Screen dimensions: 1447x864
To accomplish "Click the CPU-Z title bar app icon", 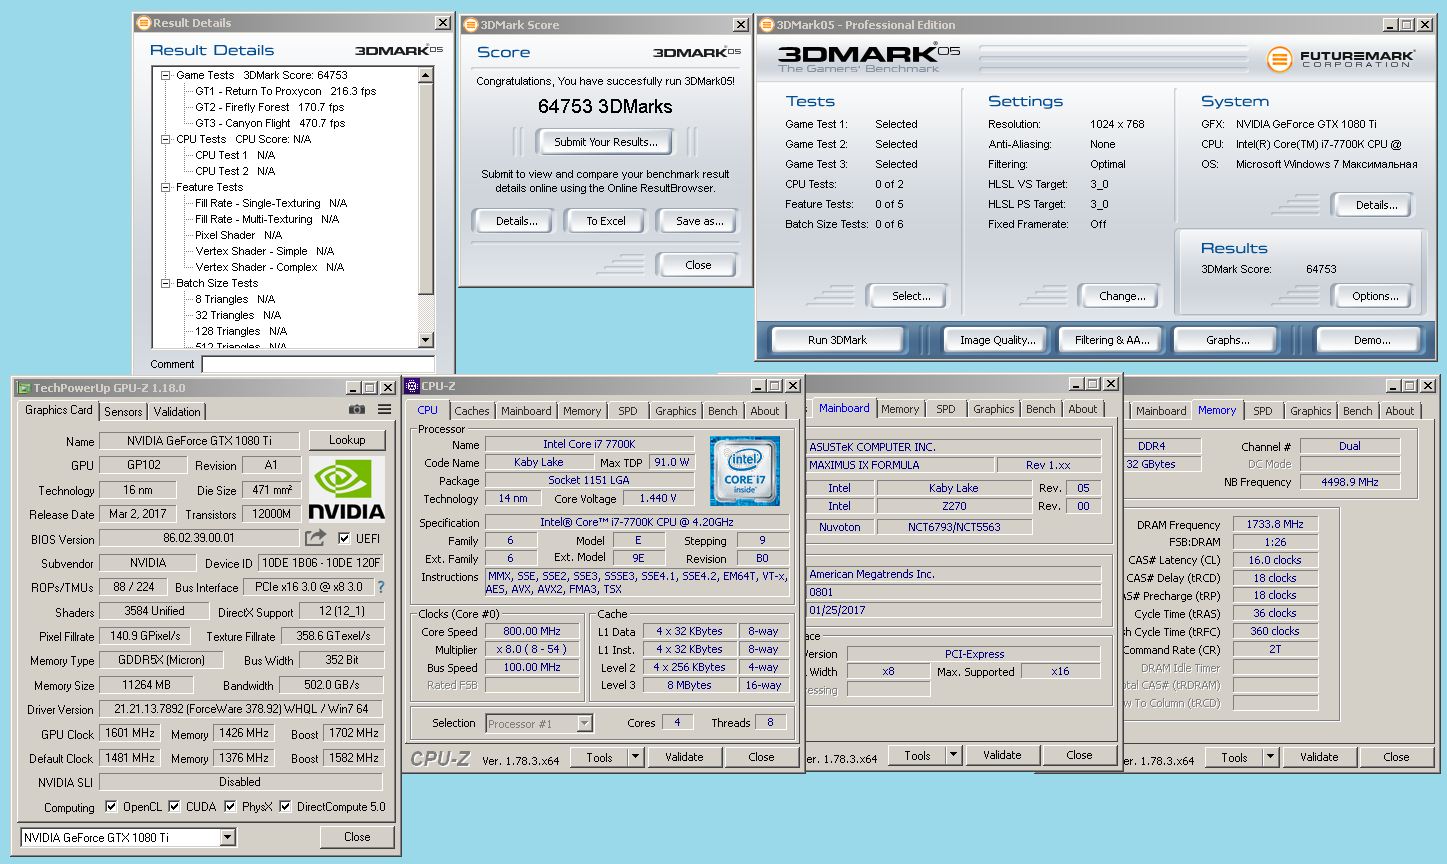I will click(412, 386).
